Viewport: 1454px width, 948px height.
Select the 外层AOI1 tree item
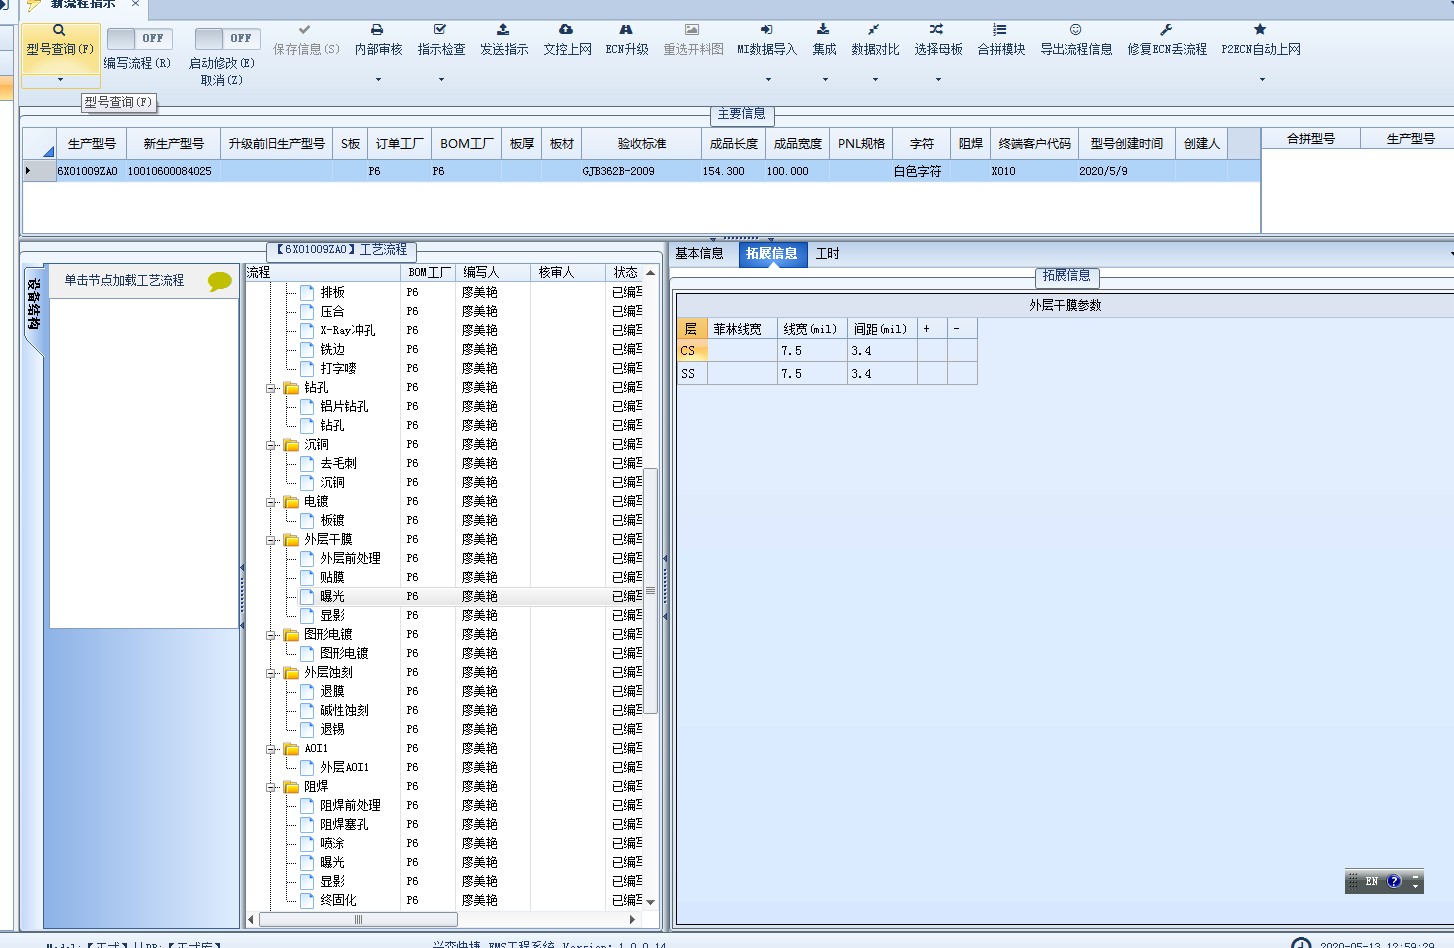pyautogui.click(x=344, y=768)
